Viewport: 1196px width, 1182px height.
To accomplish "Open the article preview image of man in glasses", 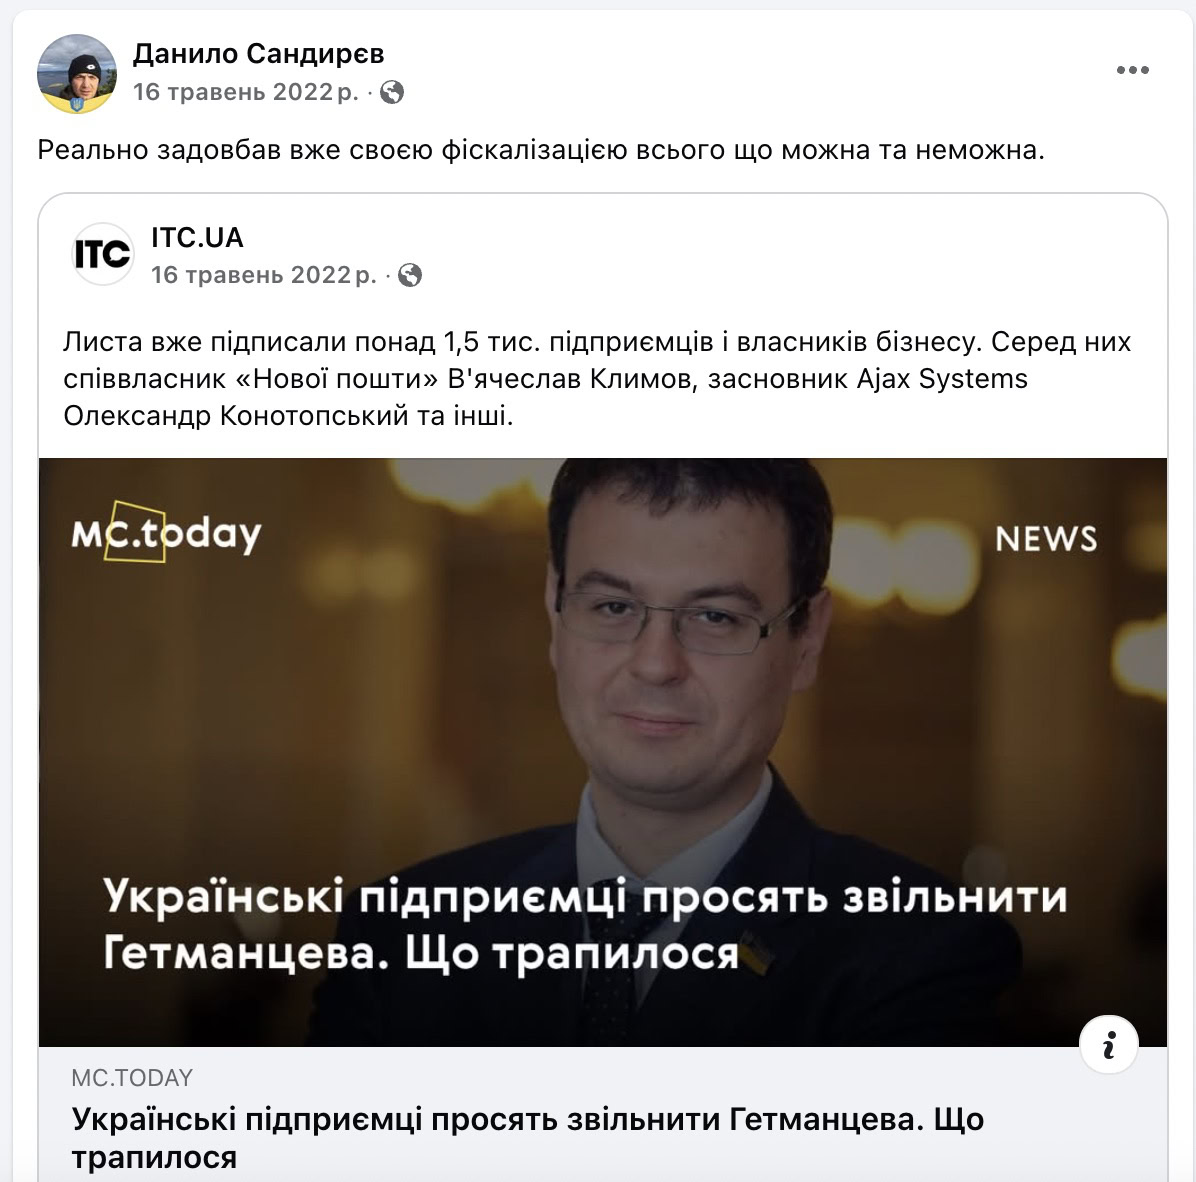I will click(603, 752).
